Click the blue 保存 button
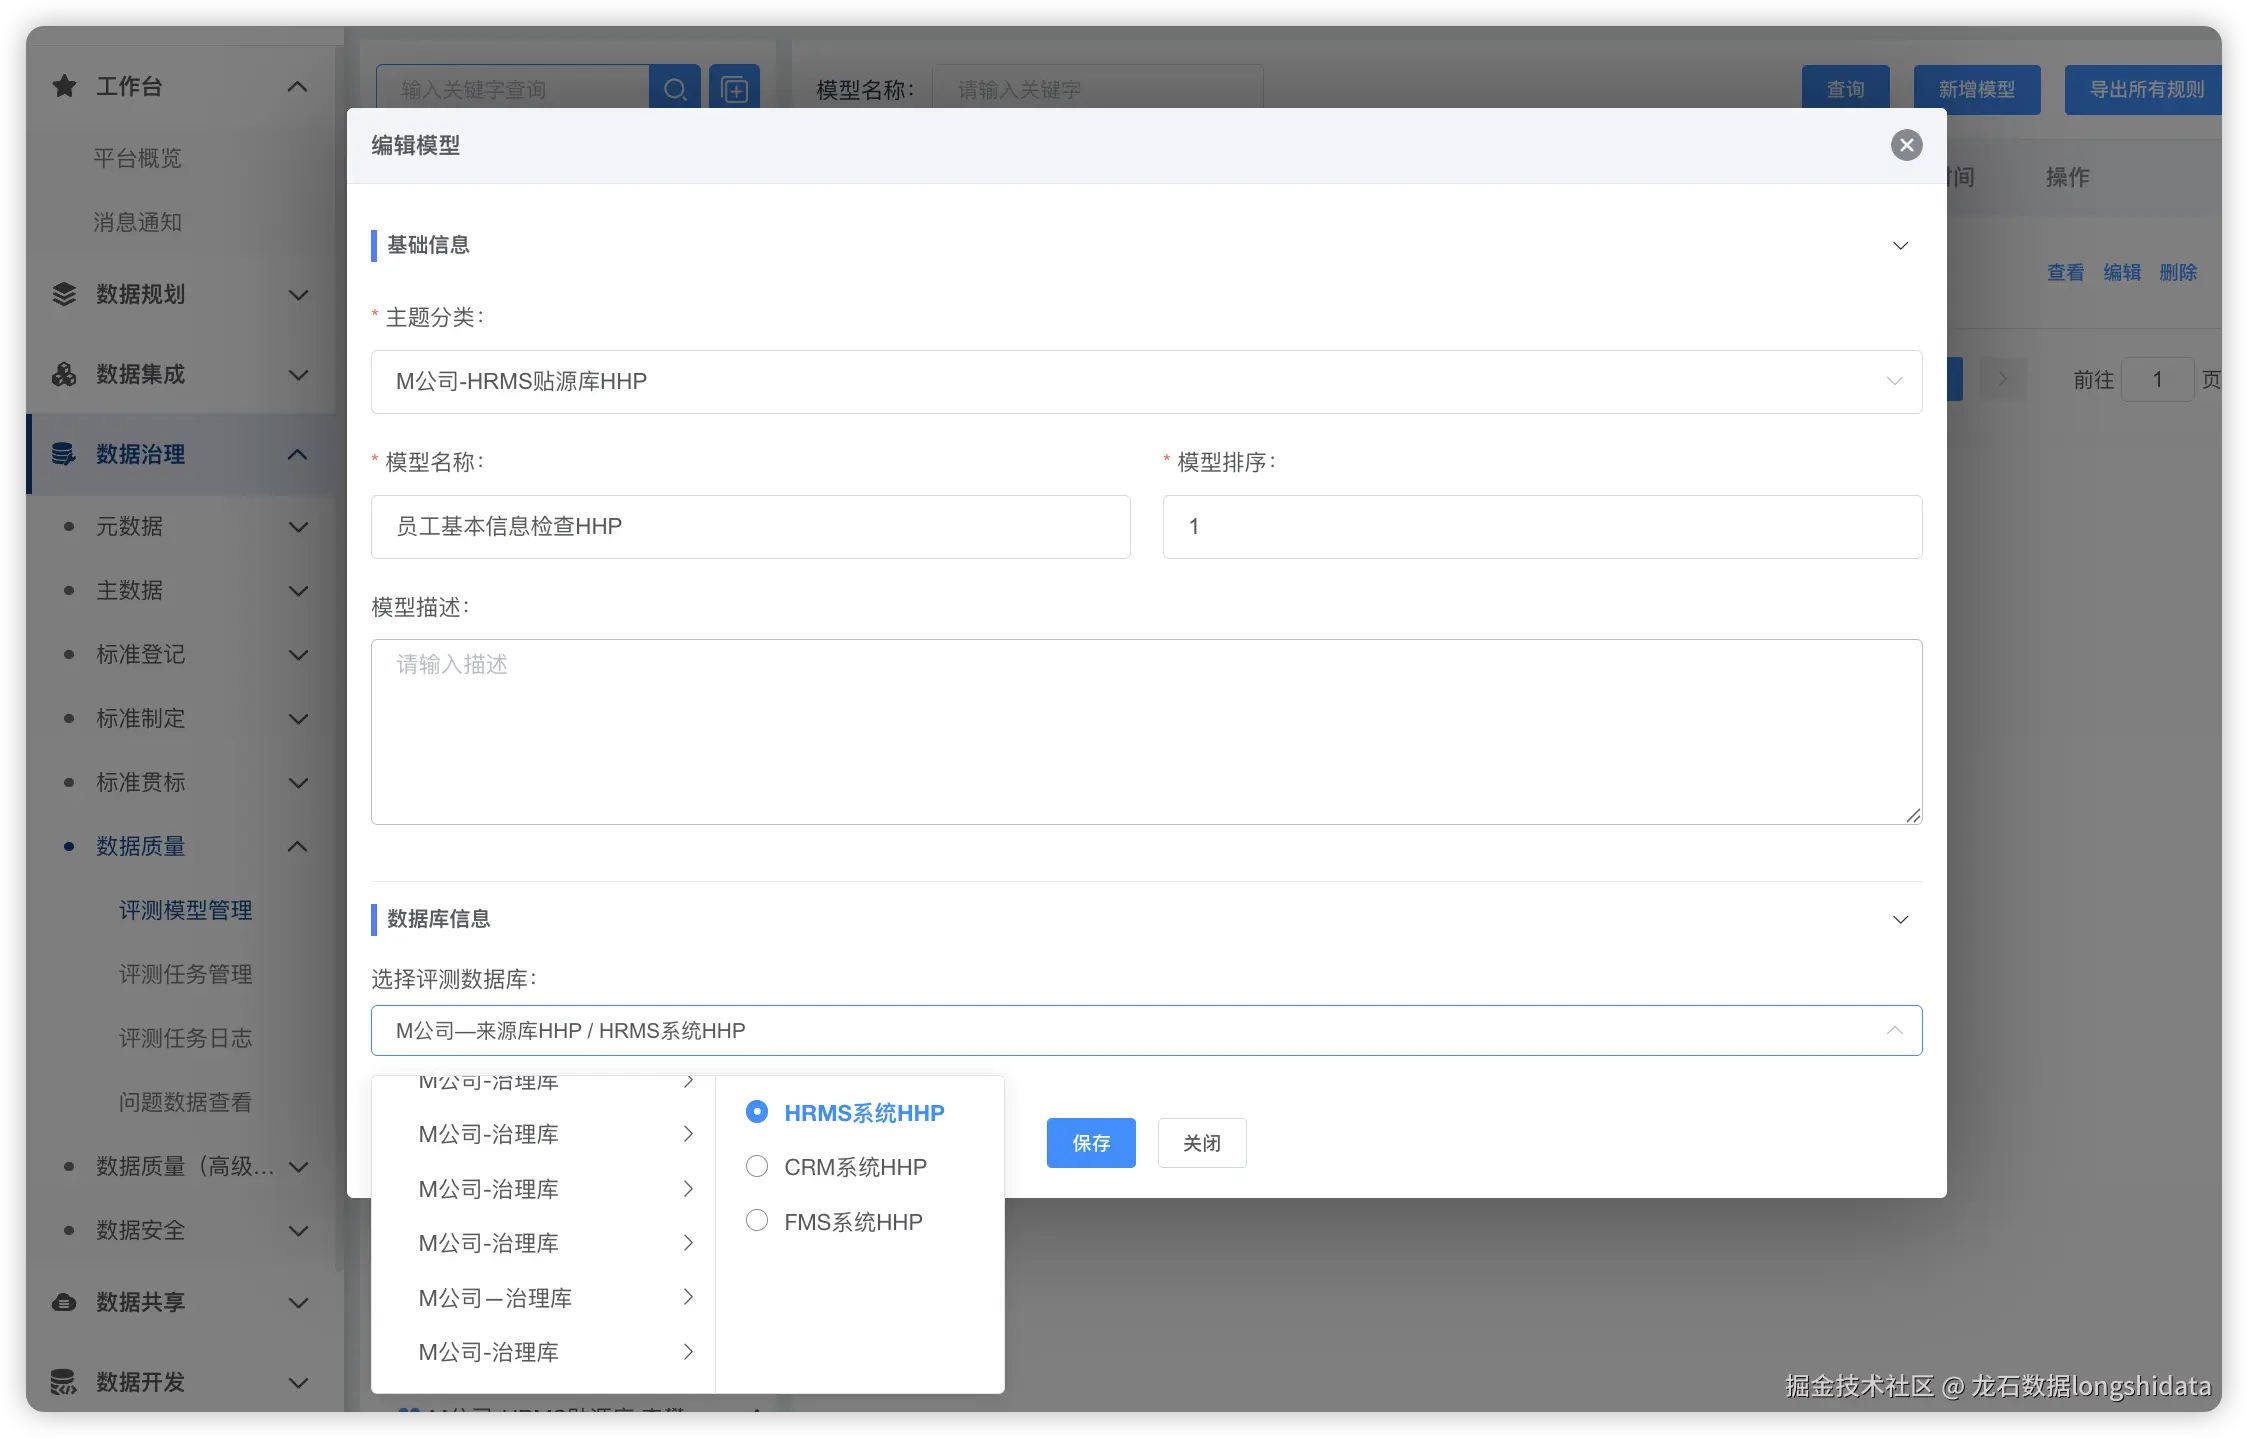Image resolution: width=2248 pixels, height=1438 pixels. [x=1091, y=1143]
